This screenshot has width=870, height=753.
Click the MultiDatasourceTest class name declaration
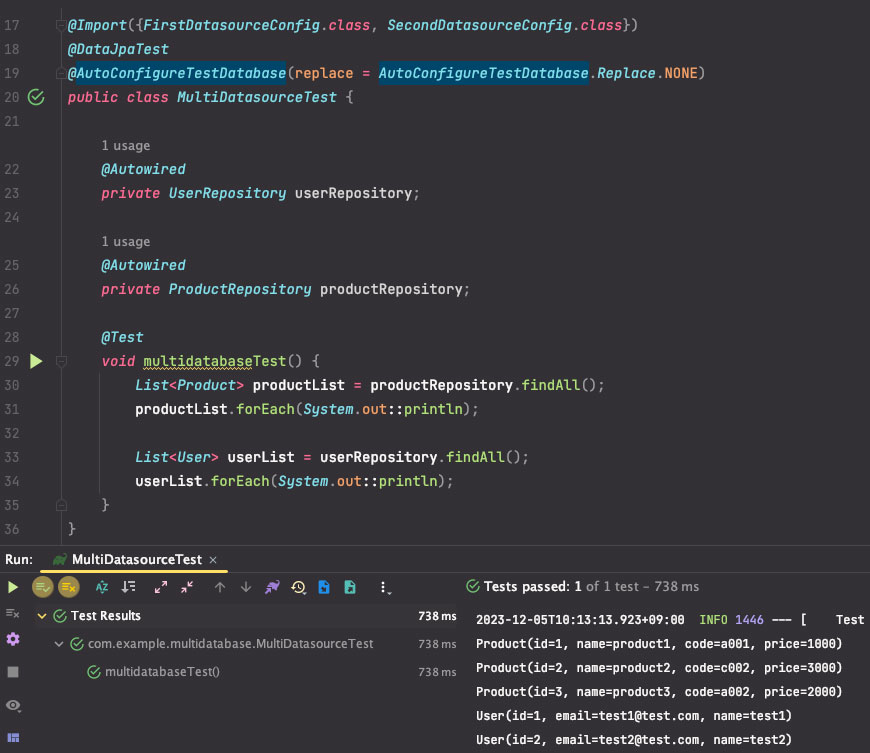tap(257, 97)
